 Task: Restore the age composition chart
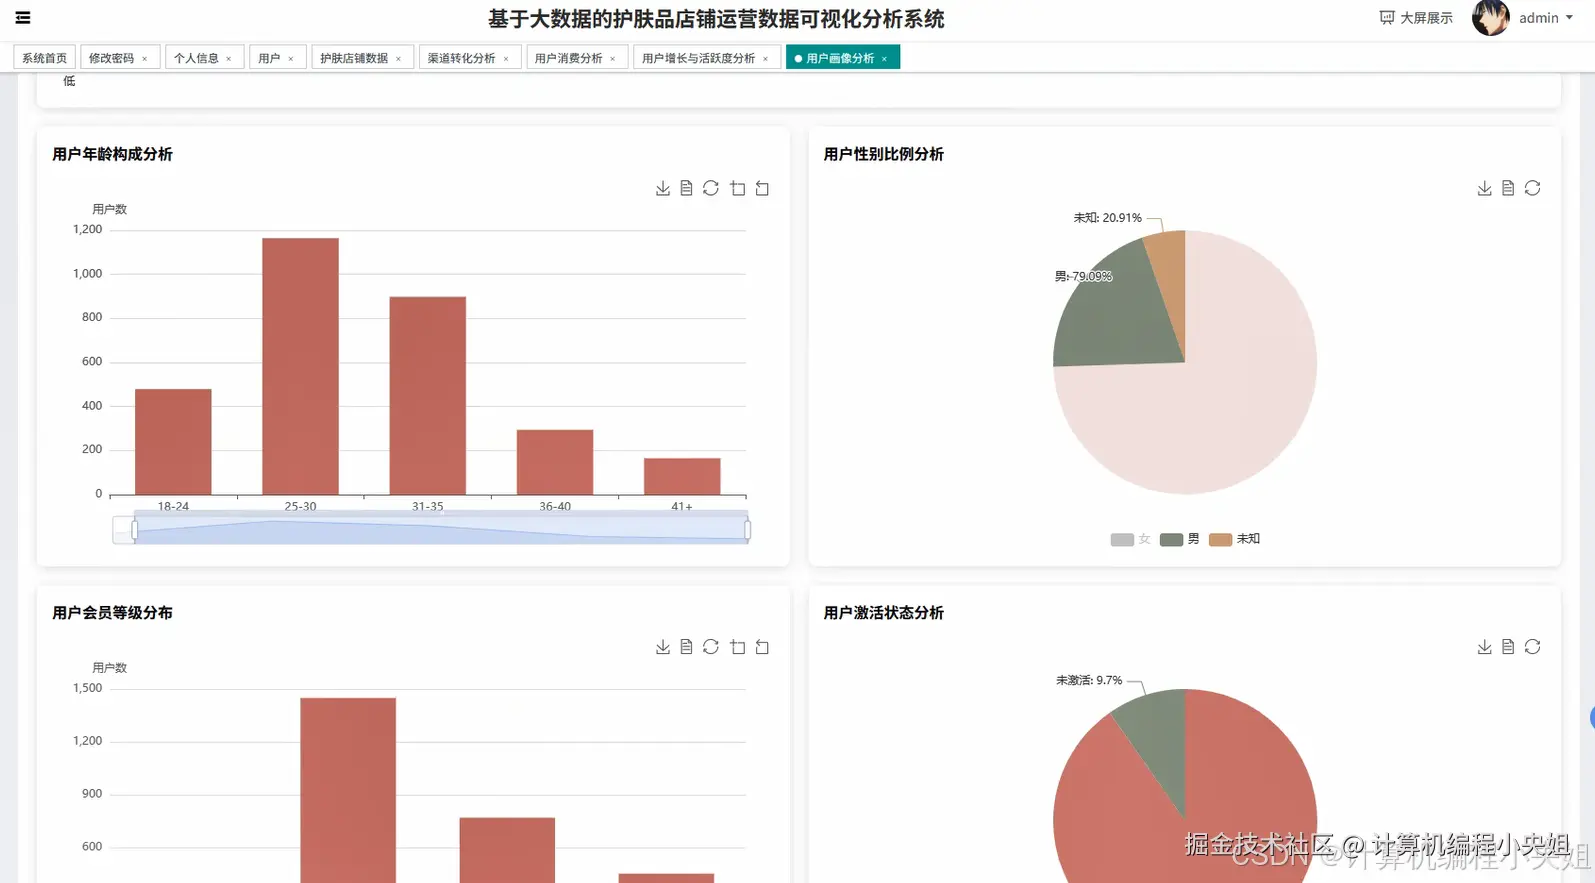711,189
